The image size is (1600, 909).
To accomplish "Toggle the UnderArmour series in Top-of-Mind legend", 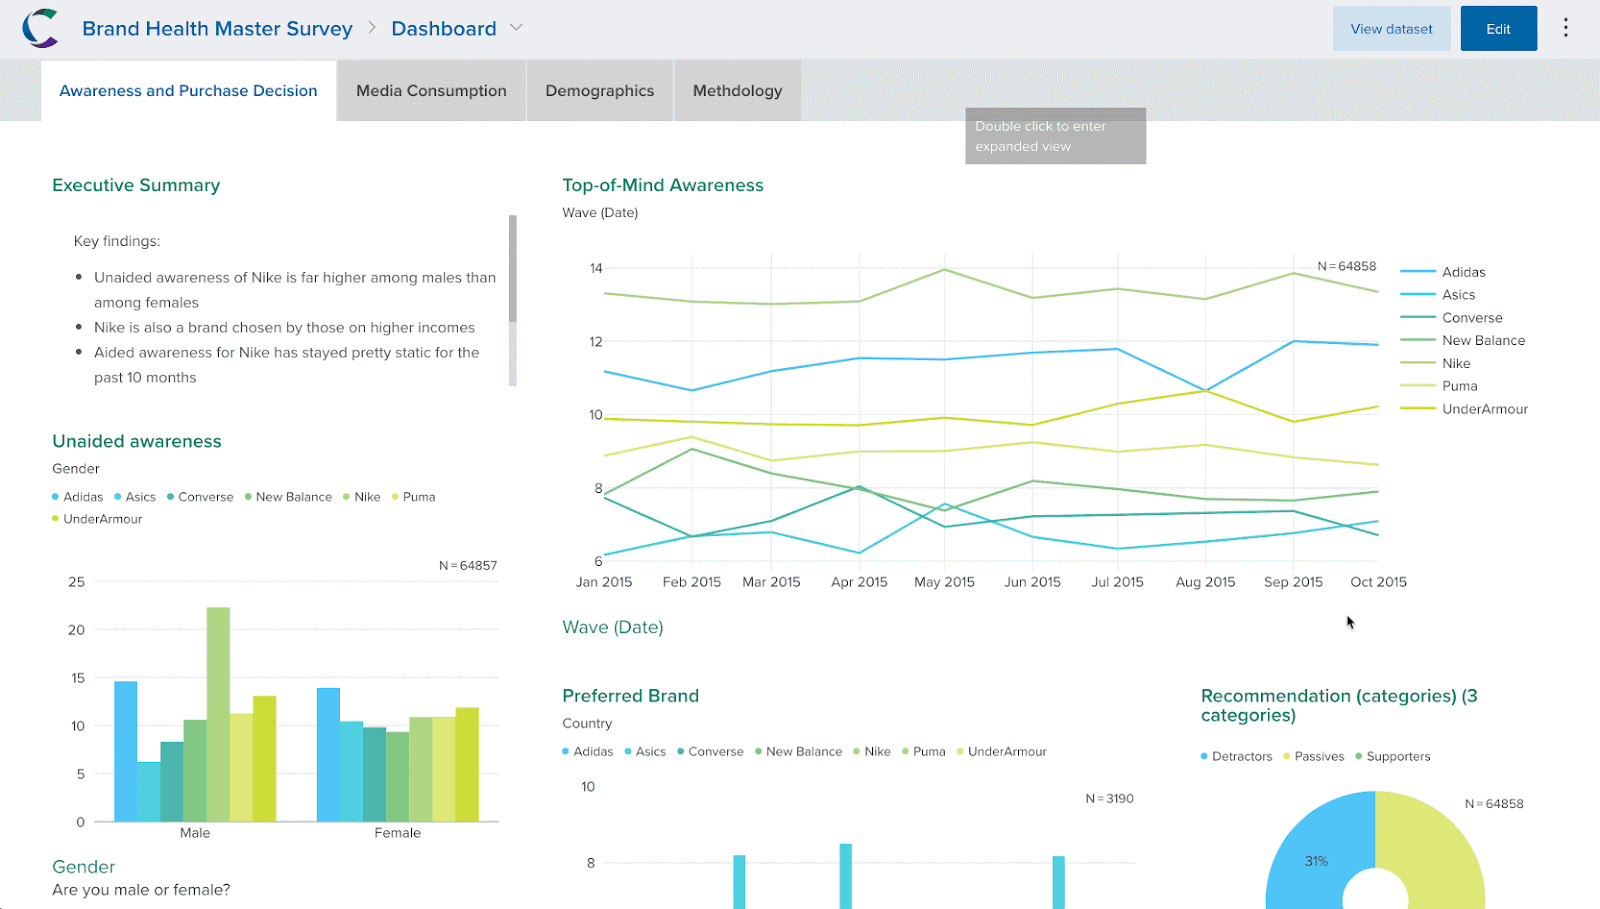I will pos(1464,409).
